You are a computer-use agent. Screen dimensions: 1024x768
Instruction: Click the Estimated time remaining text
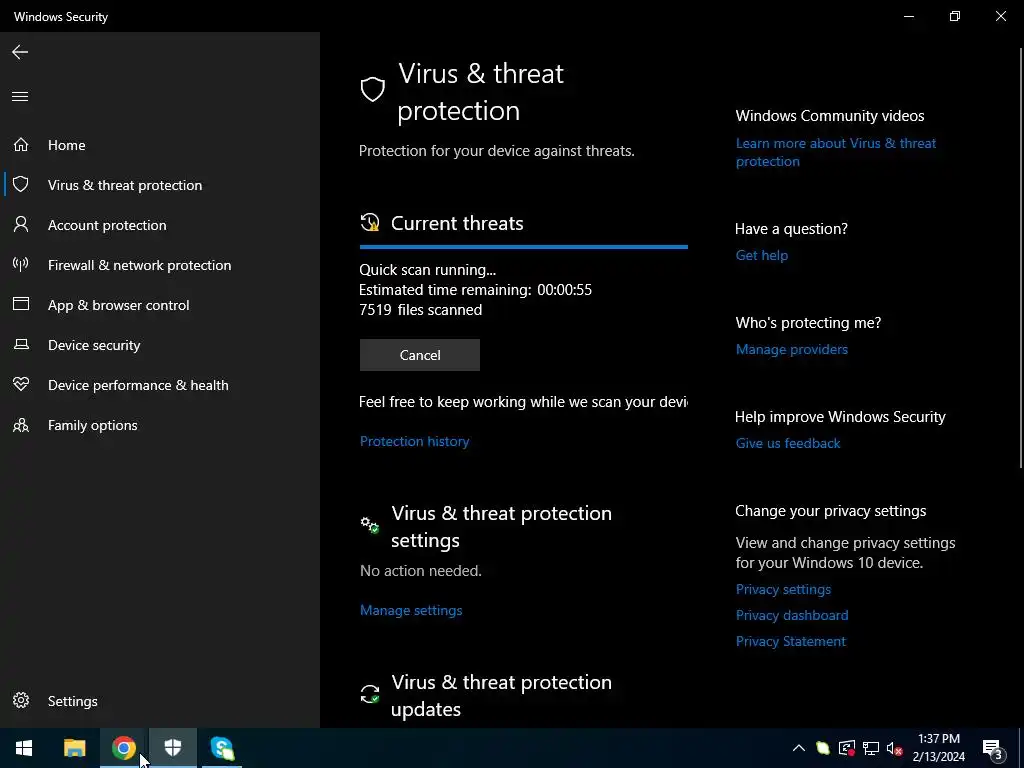point(475,290)
